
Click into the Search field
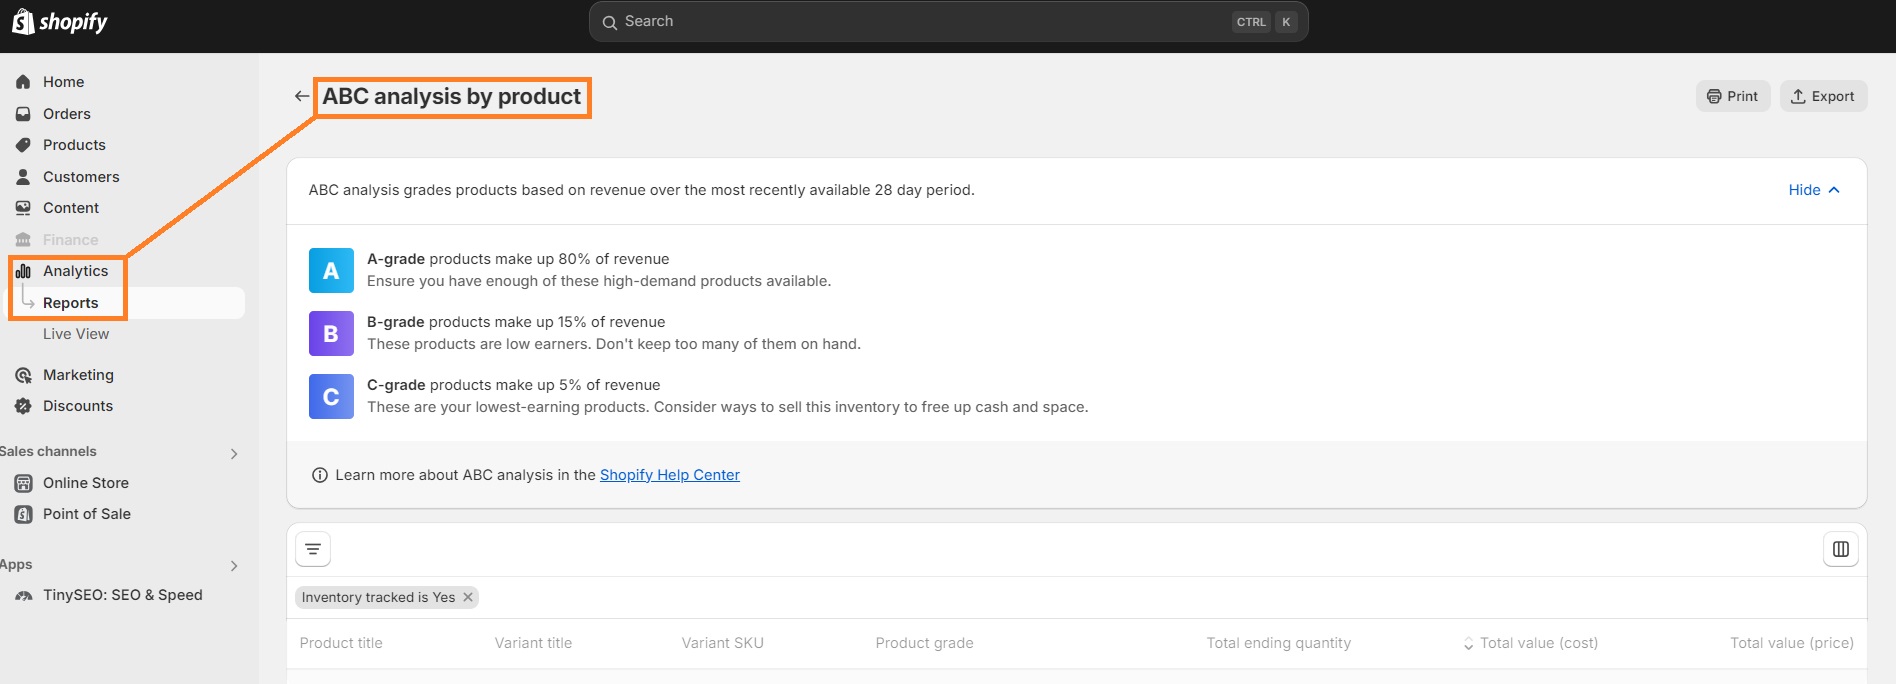tap(920, 21)
